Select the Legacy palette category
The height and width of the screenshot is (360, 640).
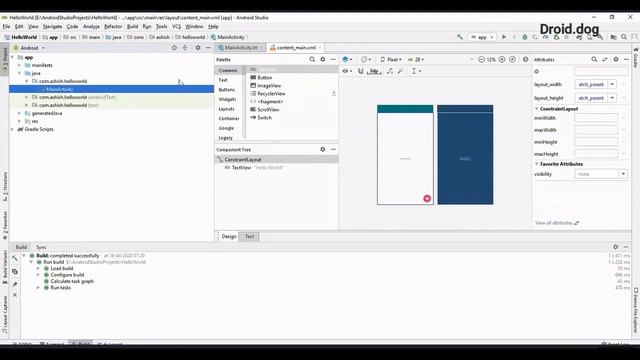pos(225,138)
